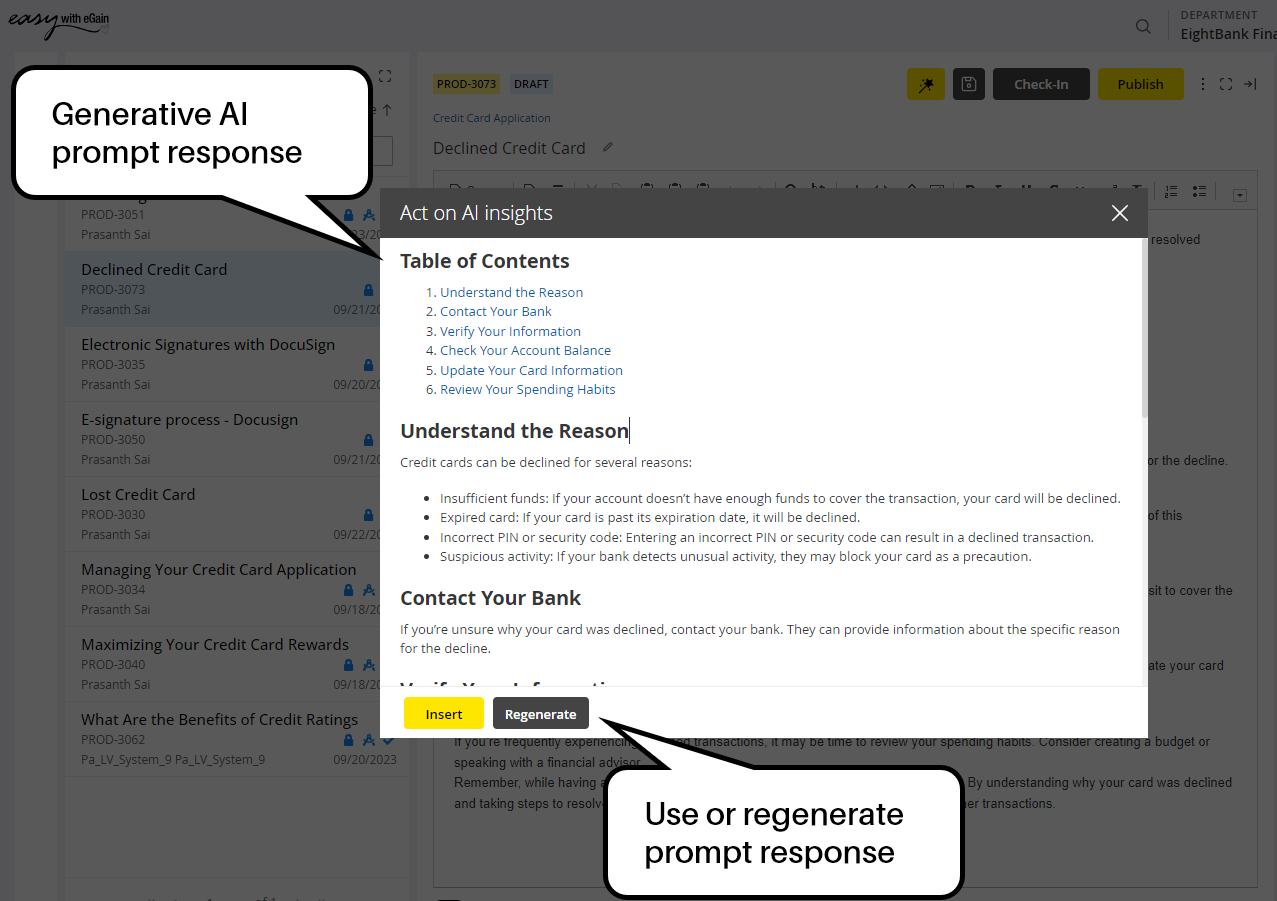Collapse the right panel arrow icon
This screenshot has height=901, width=1277.
[1250, 84]
